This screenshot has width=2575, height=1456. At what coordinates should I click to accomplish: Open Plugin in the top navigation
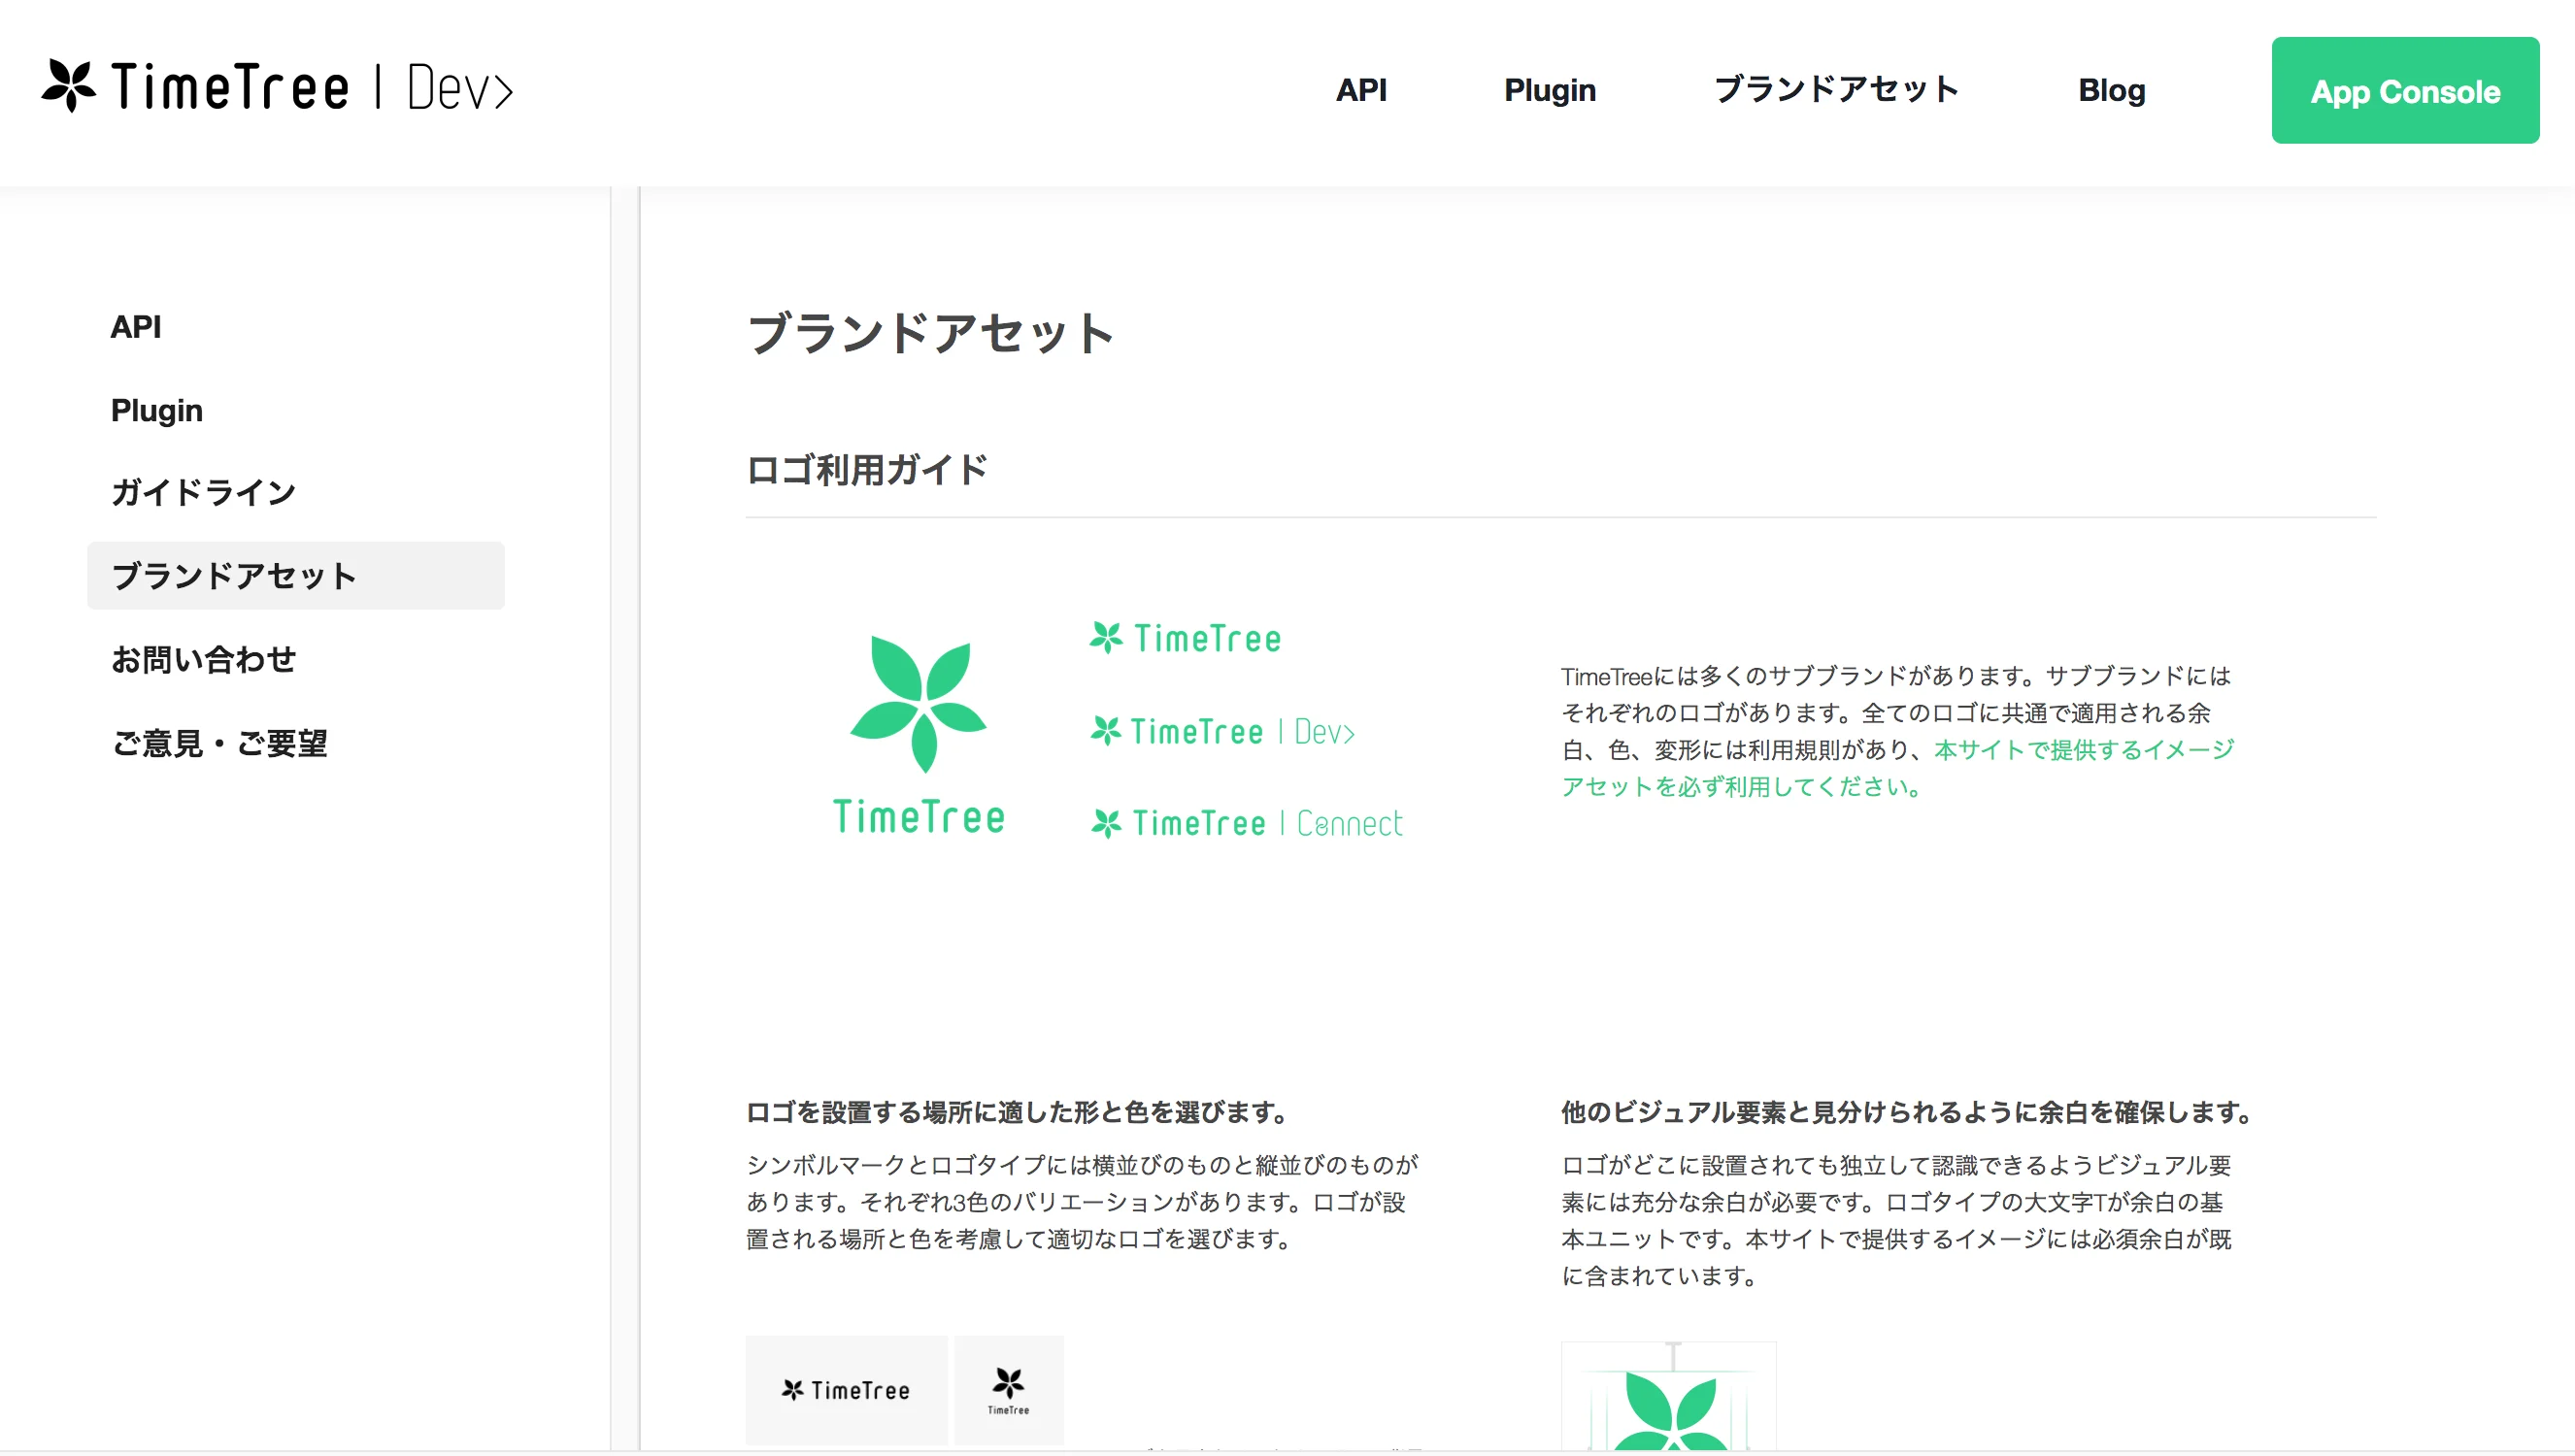1549,90
